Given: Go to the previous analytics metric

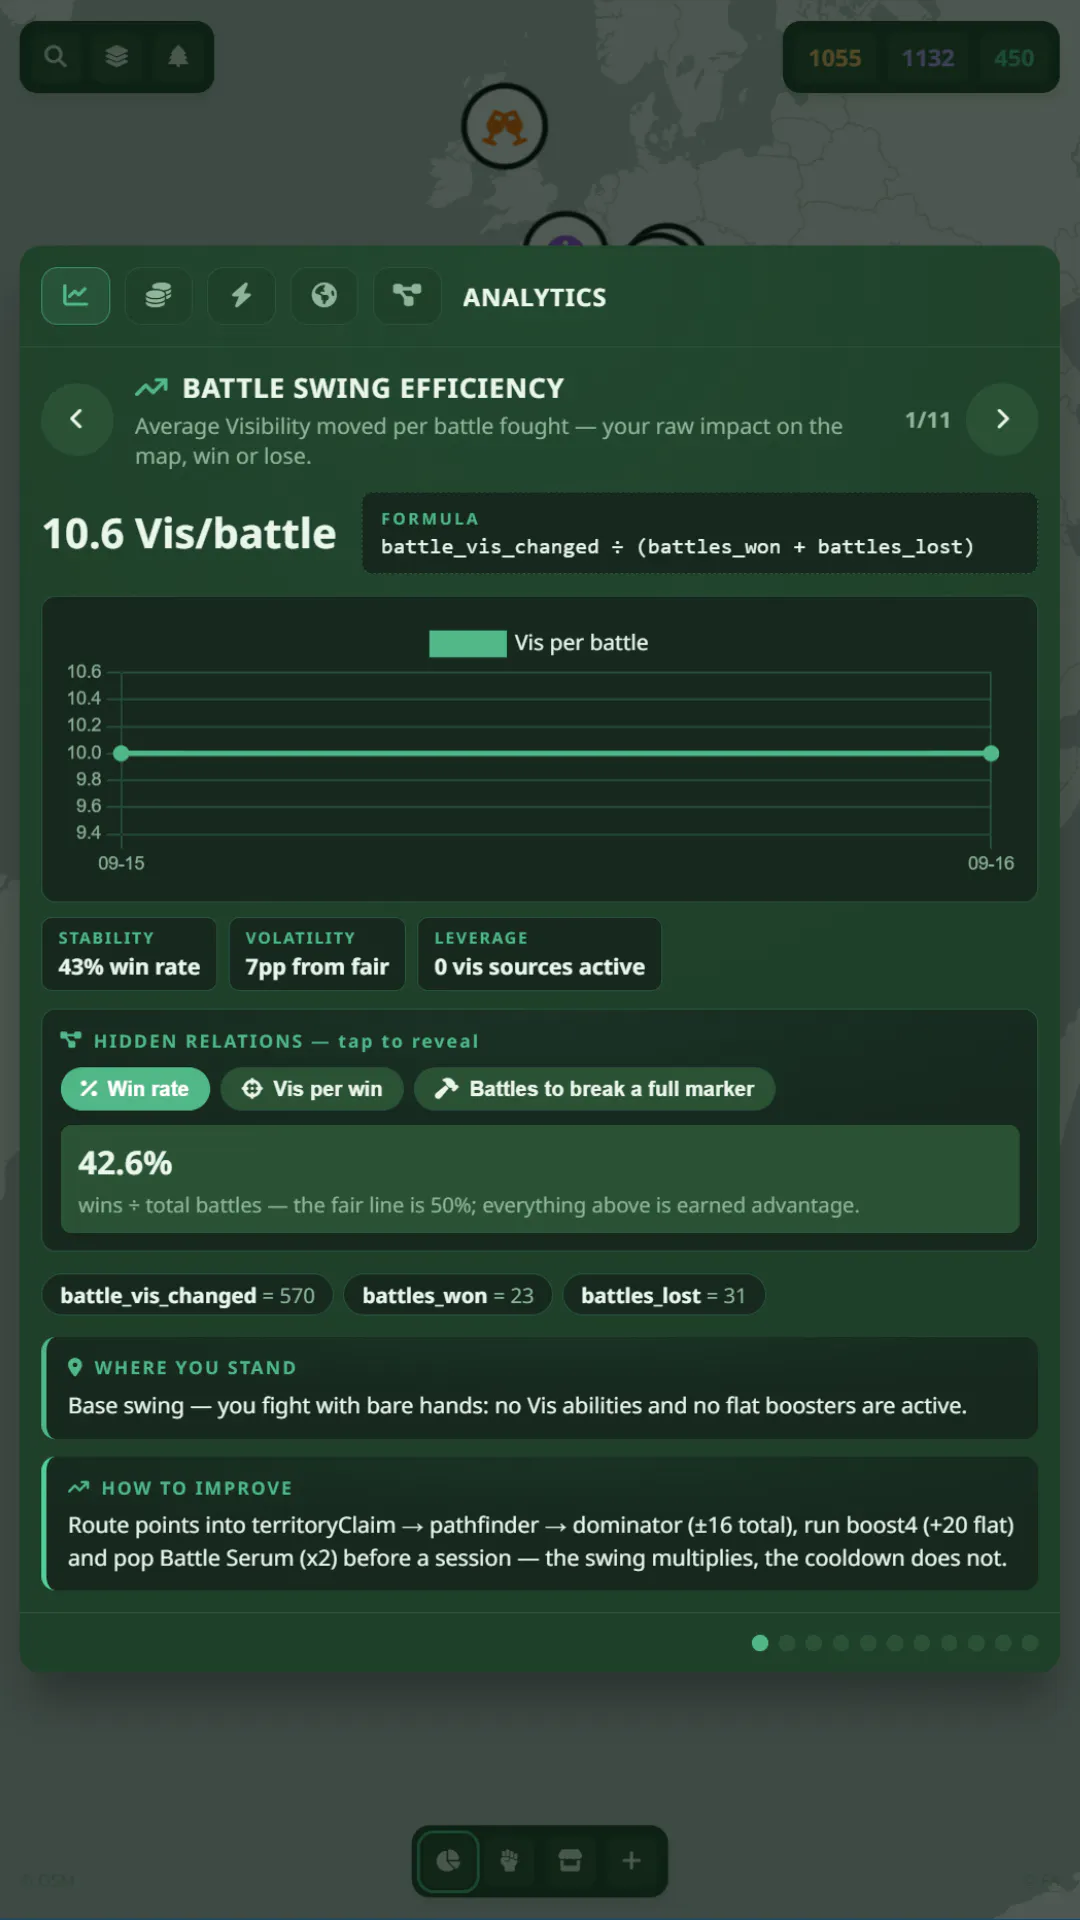Looking at the screenshot, I should [x=77, y=419].
